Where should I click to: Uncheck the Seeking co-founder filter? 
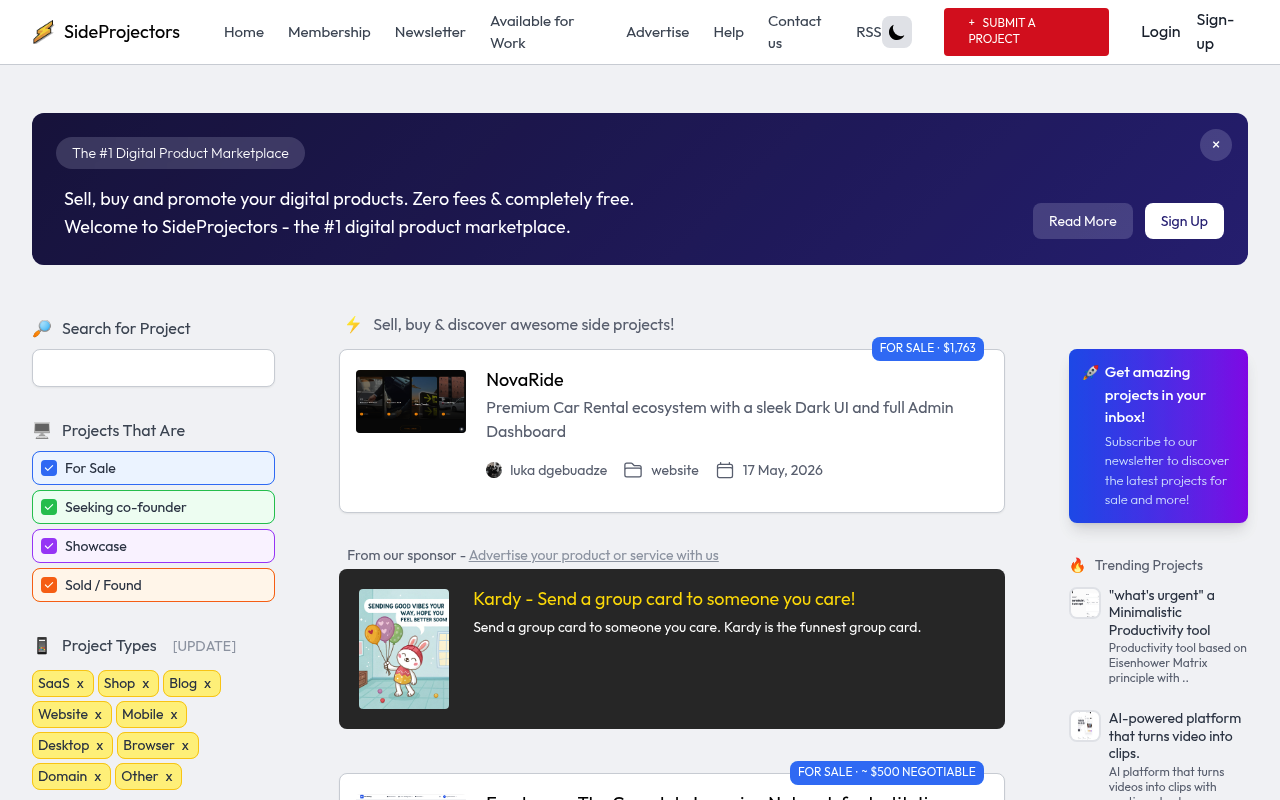click(49, 507)
